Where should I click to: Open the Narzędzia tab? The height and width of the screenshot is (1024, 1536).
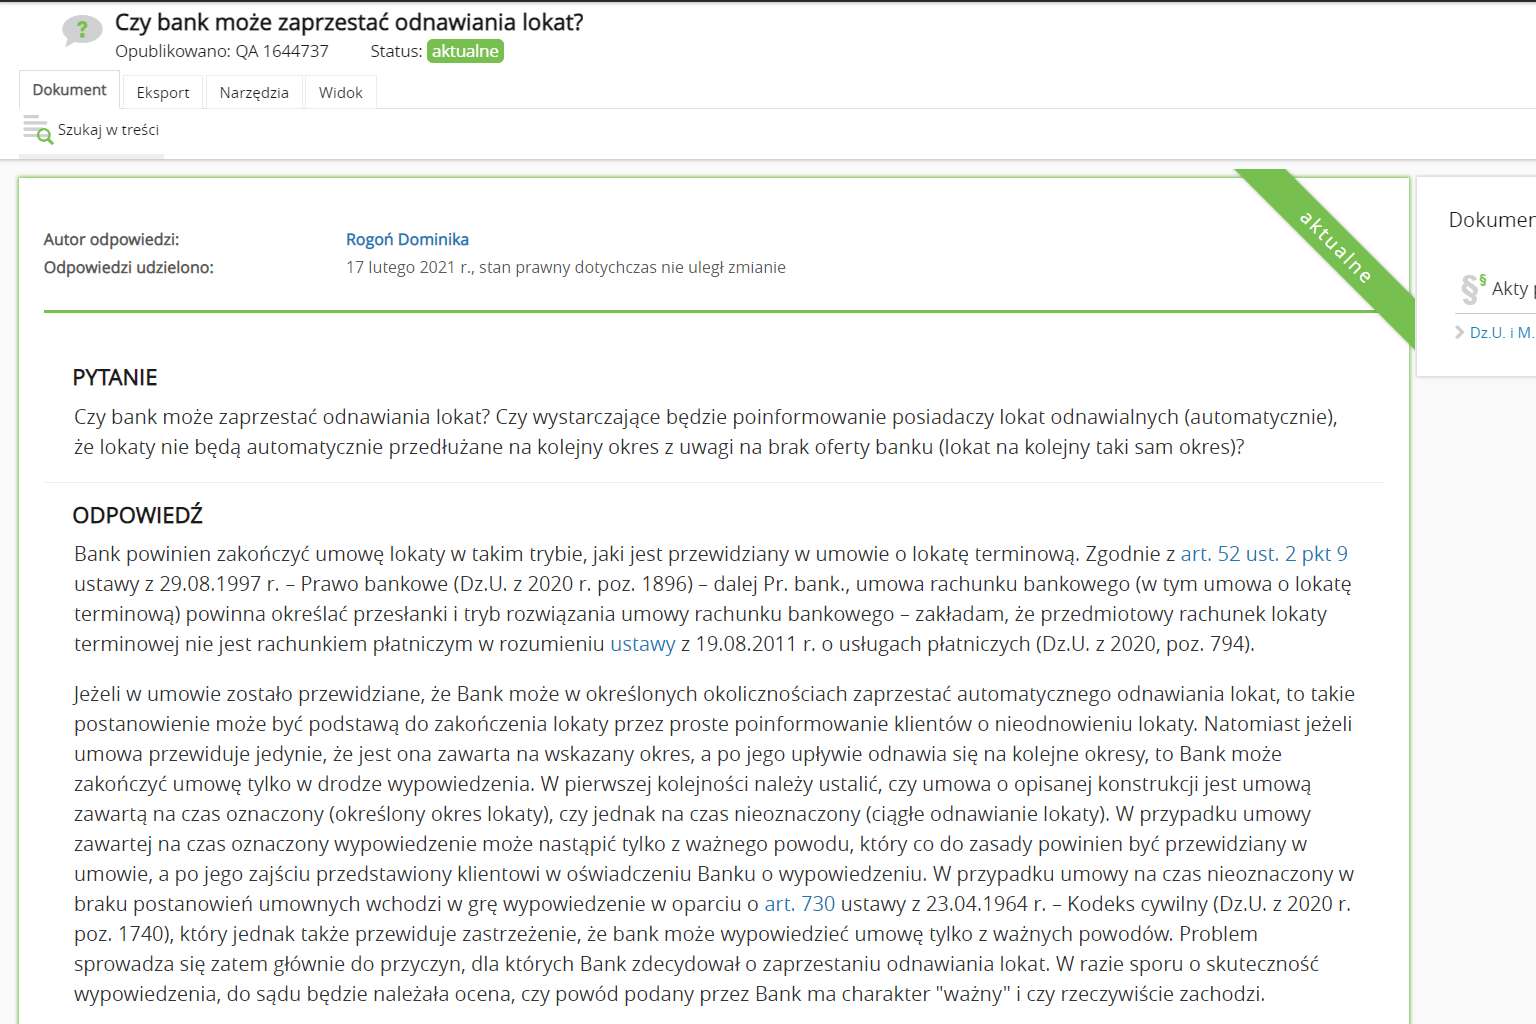click(254, 92)
